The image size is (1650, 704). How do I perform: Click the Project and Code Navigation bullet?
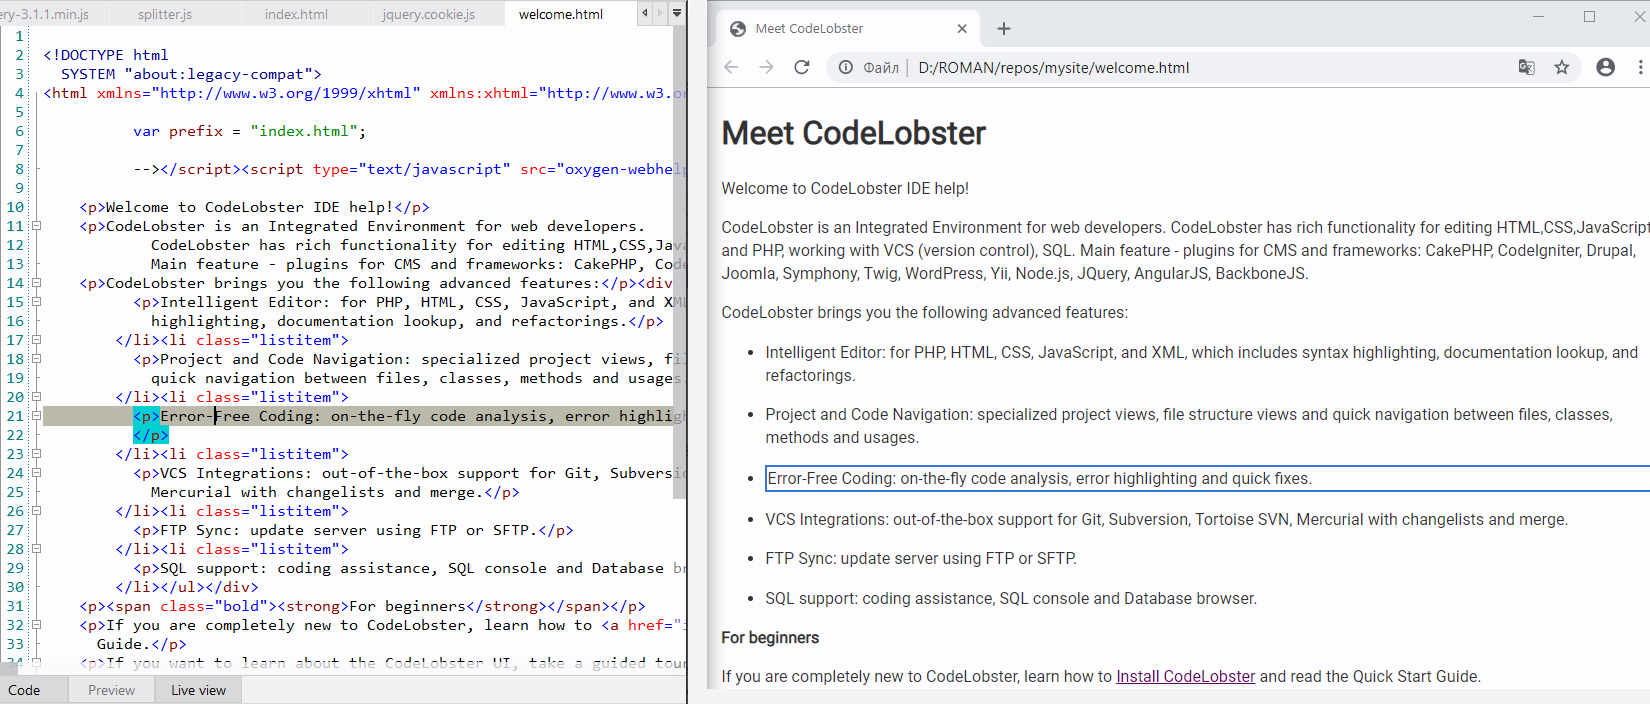click(1189, 426)
